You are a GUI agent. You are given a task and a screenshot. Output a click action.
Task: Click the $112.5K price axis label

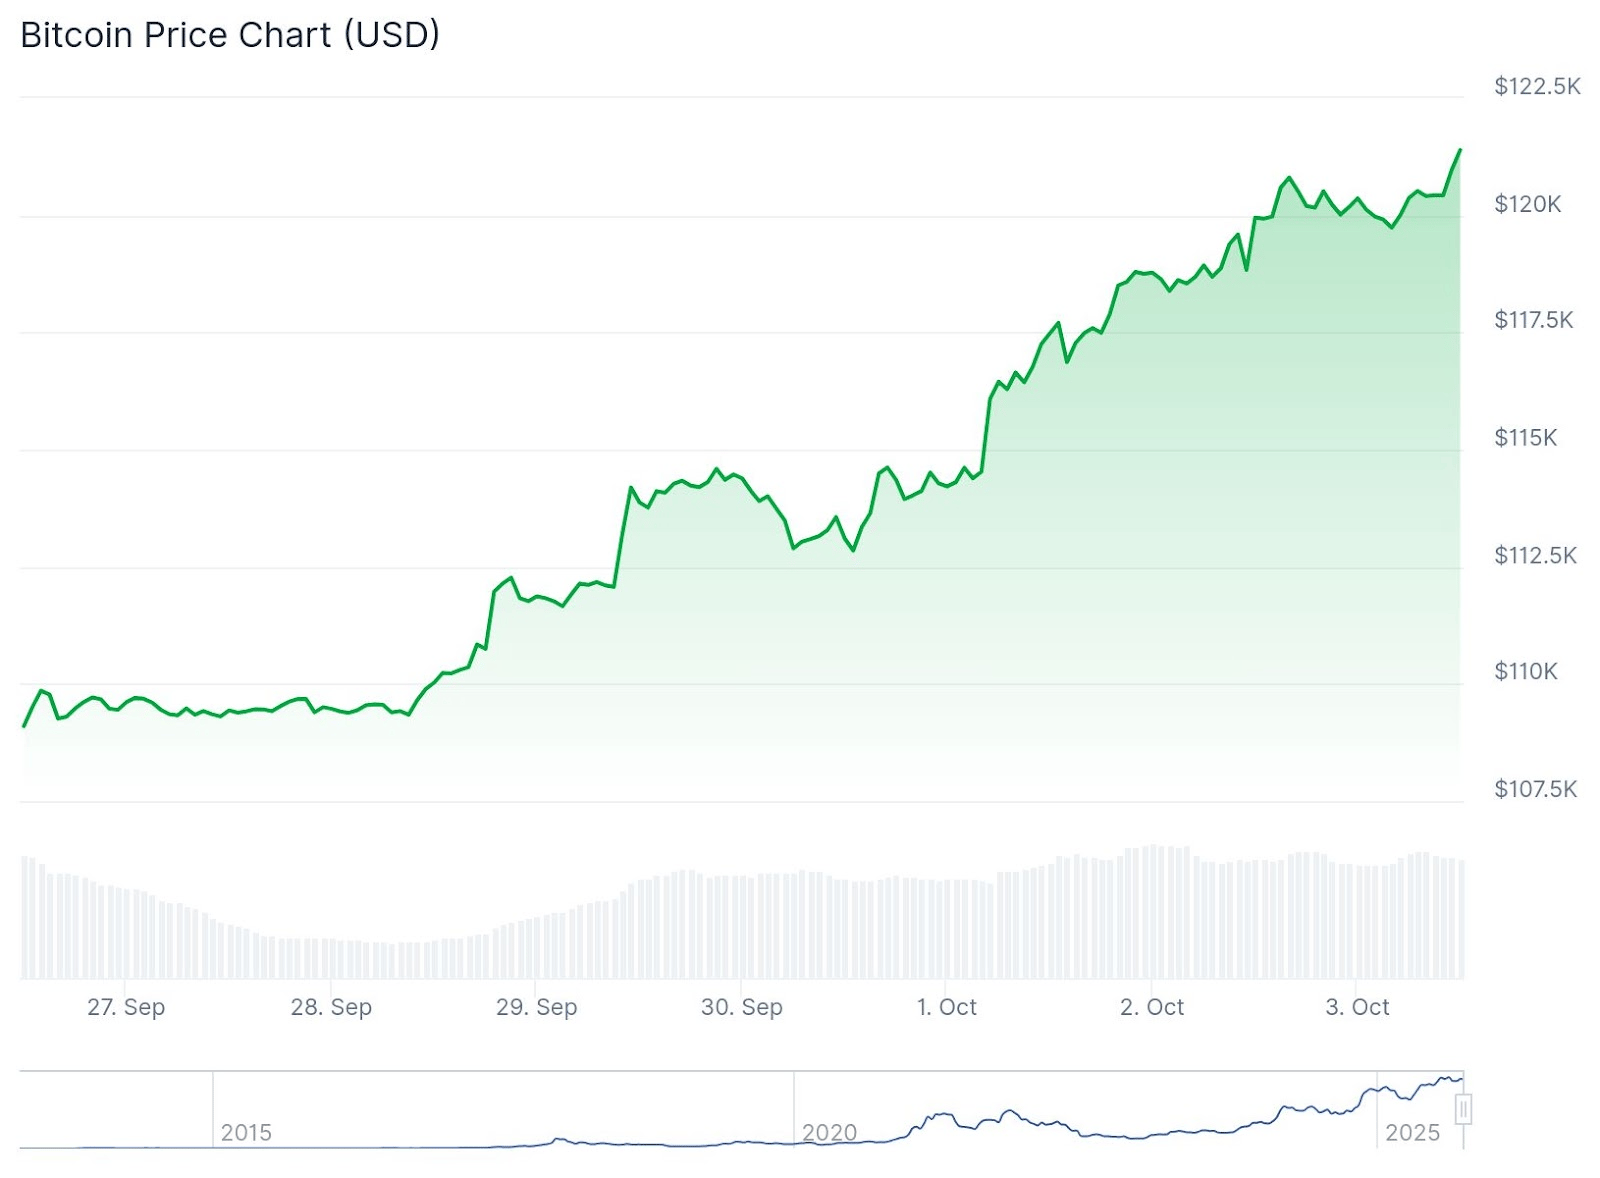(x=1535, y=555)
